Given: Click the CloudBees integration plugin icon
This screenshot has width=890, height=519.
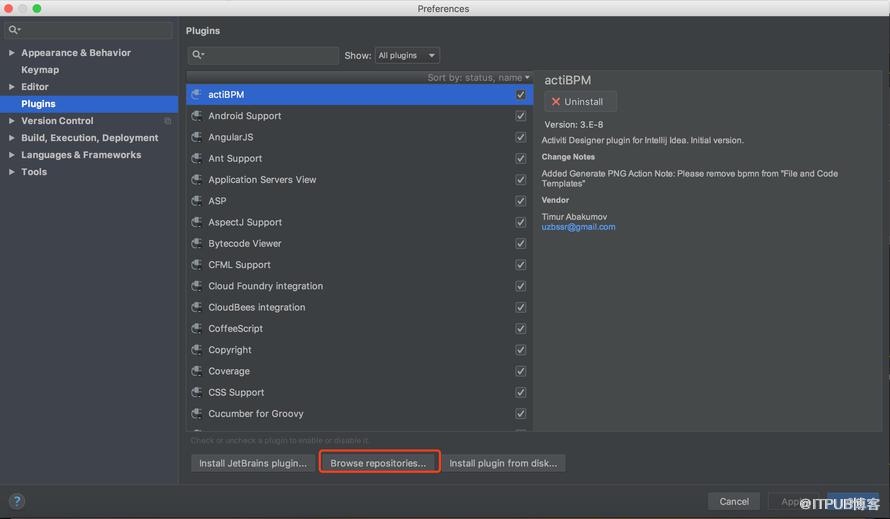Looking at the screenshot, I should point(196,307).
